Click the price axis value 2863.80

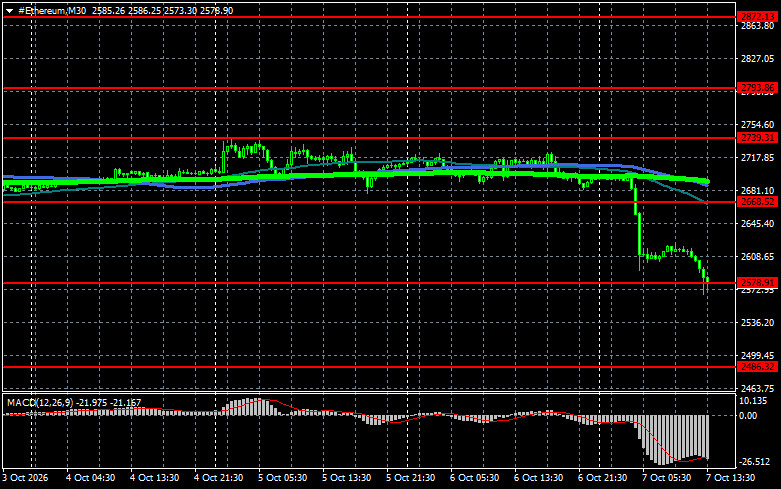(758, 26)
